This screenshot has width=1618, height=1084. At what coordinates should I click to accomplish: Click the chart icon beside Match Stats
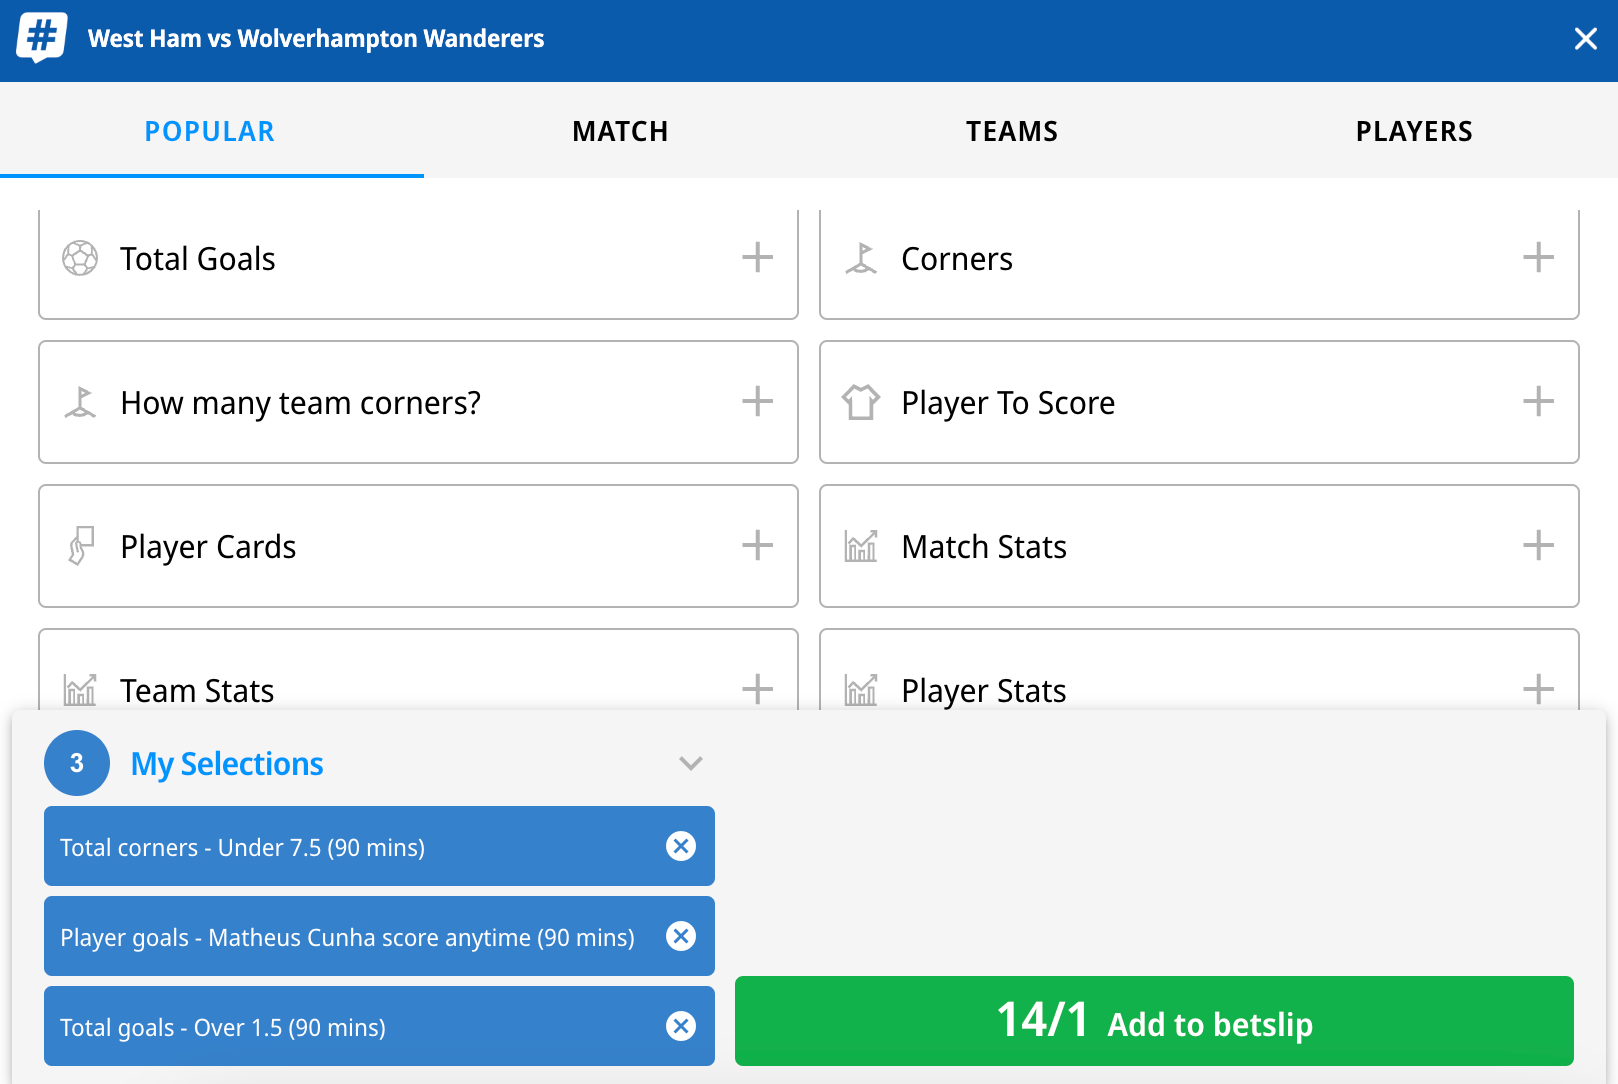point(861,546)
